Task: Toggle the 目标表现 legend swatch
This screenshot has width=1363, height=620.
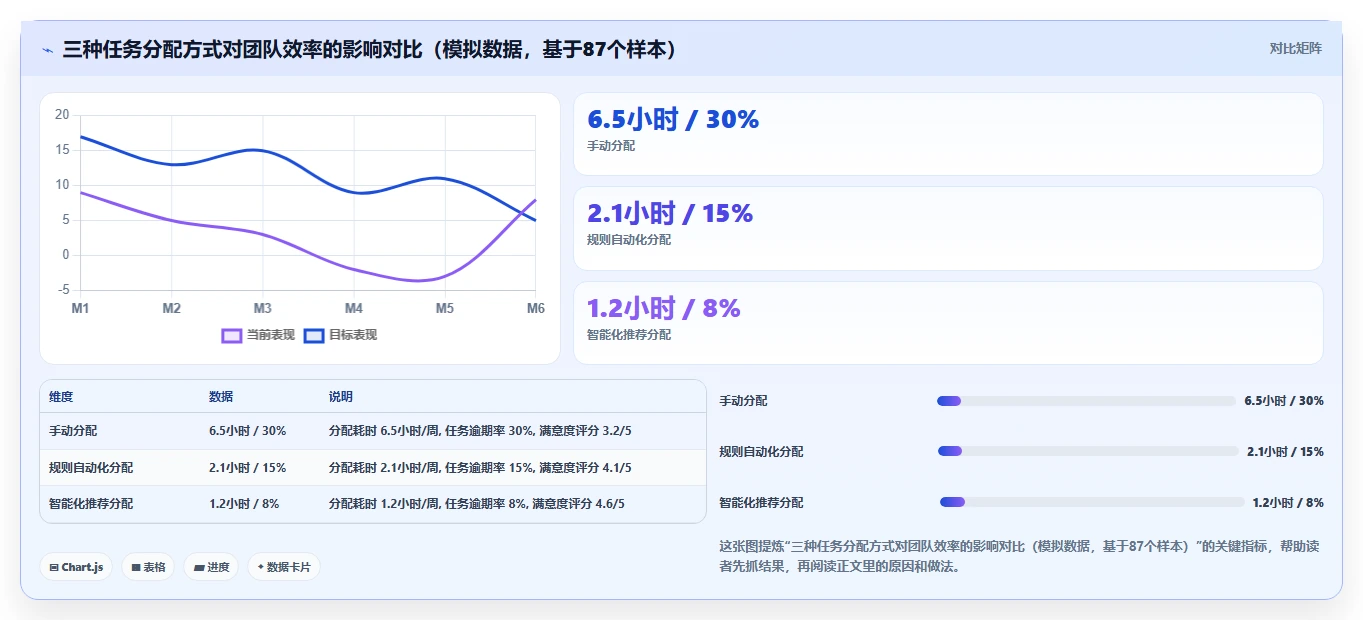Action: [x=314, y=336]
